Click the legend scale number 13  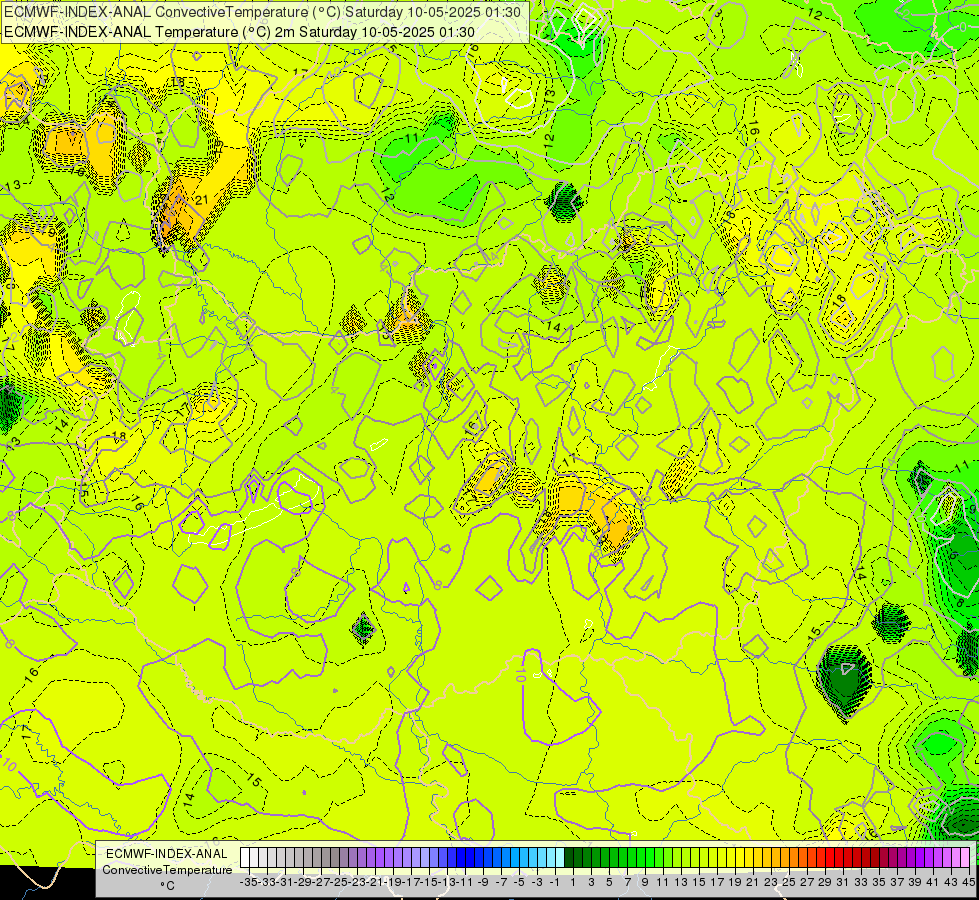point(681,882)
